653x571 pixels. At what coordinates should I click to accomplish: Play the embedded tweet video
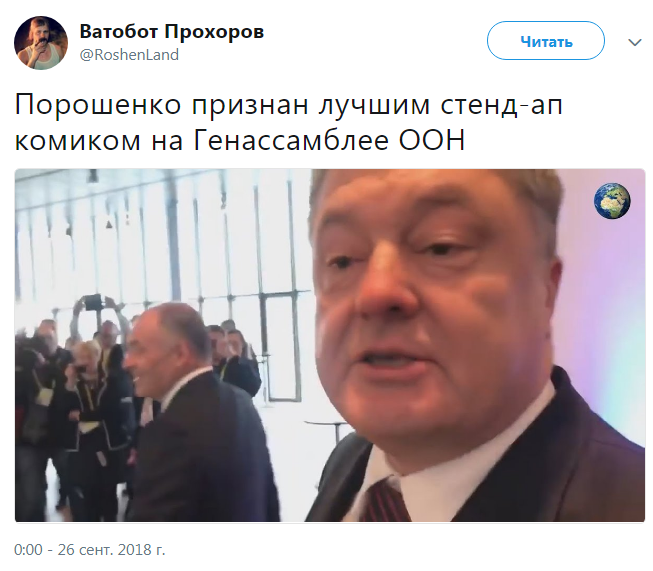click(330, 345)
